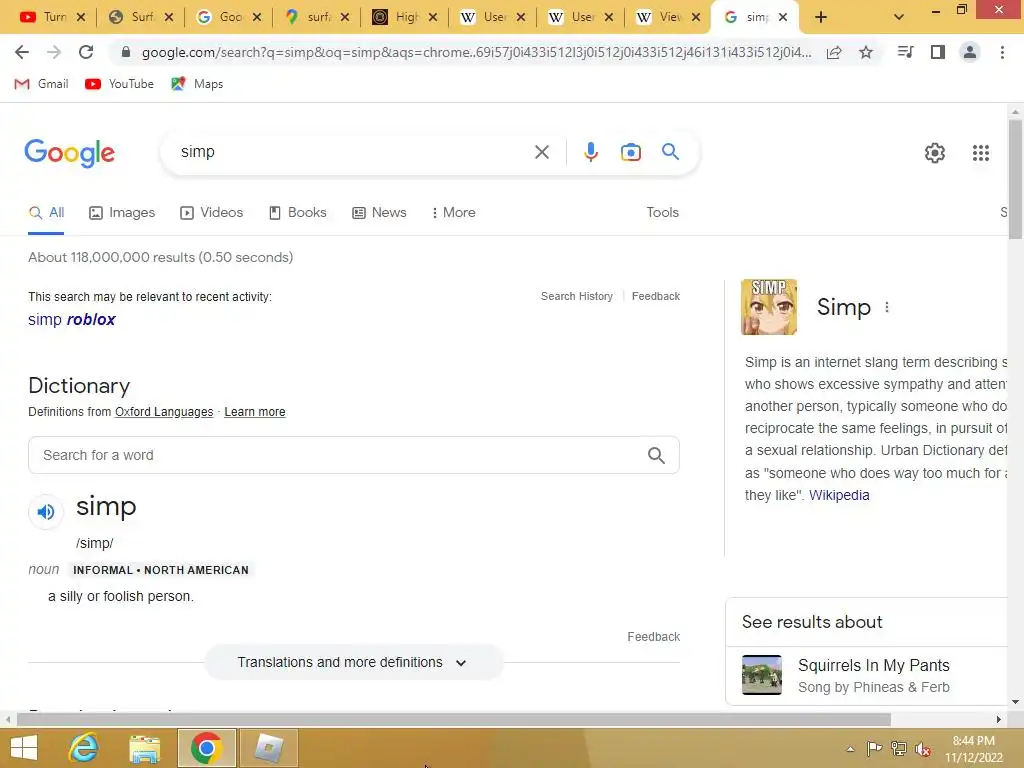Viewport: 1024px width, 768px height.
Task: Click the Squirrels In My Pants thumbnail
Action: tap(761, 675)
